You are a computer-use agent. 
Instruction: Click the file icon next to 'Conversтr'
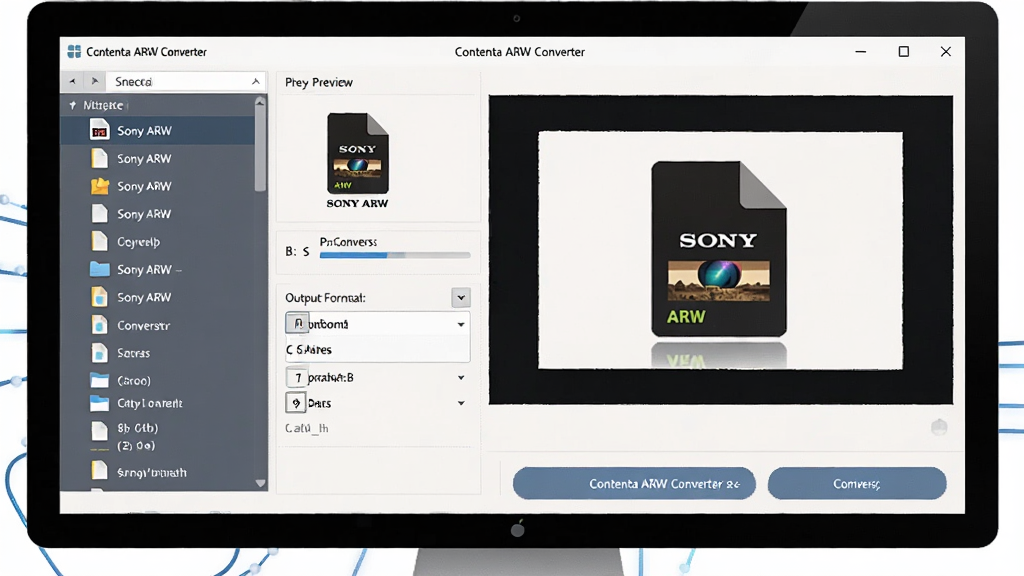point(99,325)
